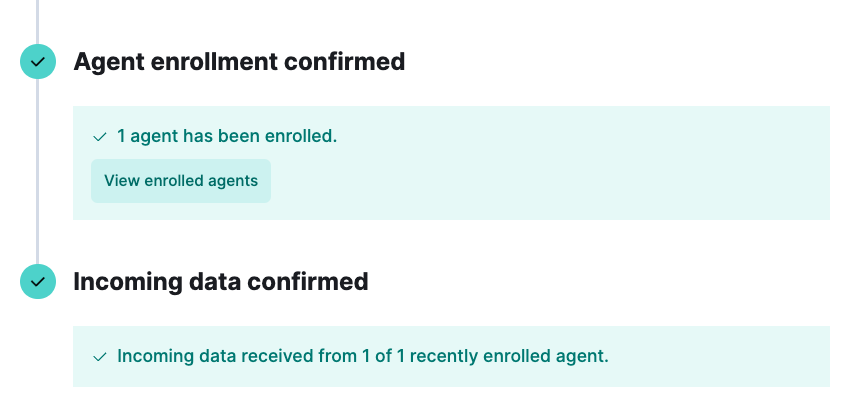The height and width of the screenshot is (408, 858).
Task: Click the word 'agents' on the View enrolled button
Action: pyautogui.click(x=234, y=181)
